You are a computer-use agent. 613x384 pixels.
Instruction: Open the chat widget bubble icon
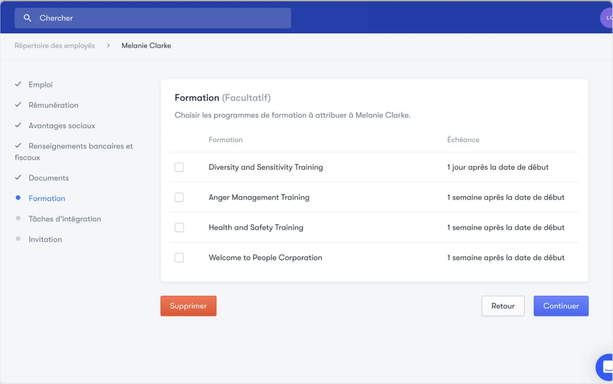[605, 367]
